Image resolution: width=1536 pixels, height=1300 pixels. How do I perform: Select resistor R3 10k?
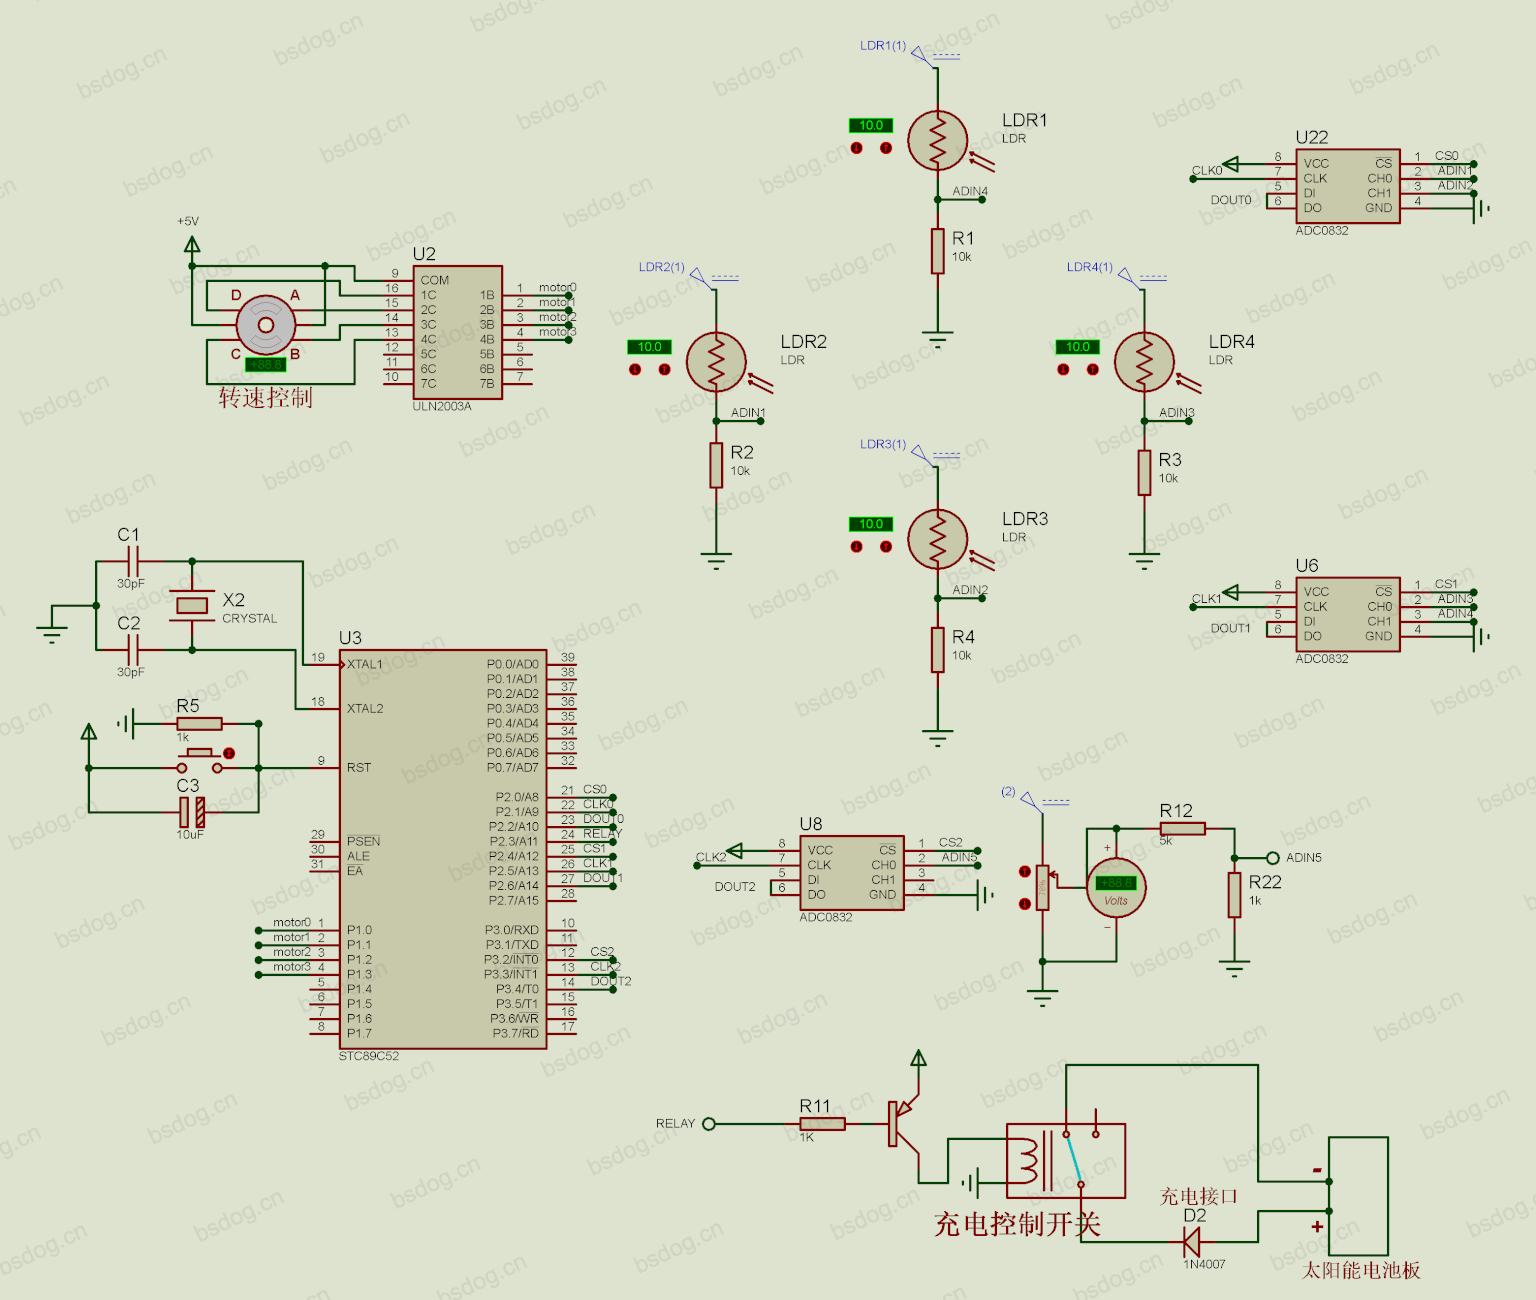1144,472
